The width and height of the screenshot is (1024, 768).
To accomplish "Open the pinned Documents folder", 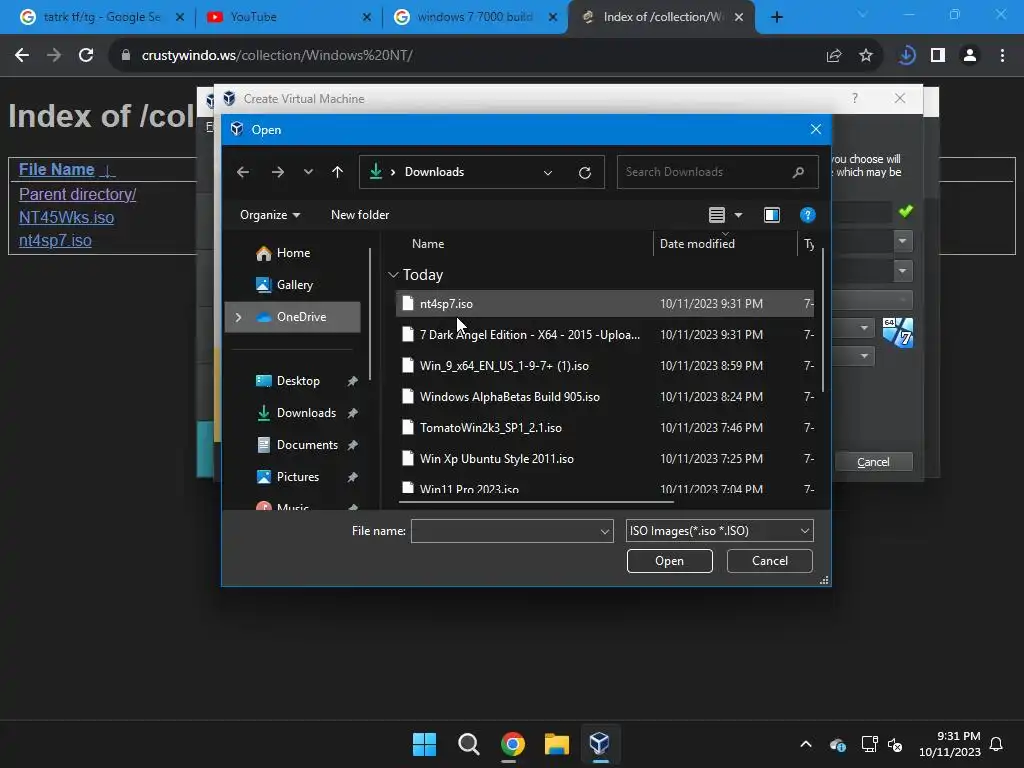I will pyautogui.click(x=307, y=445).
